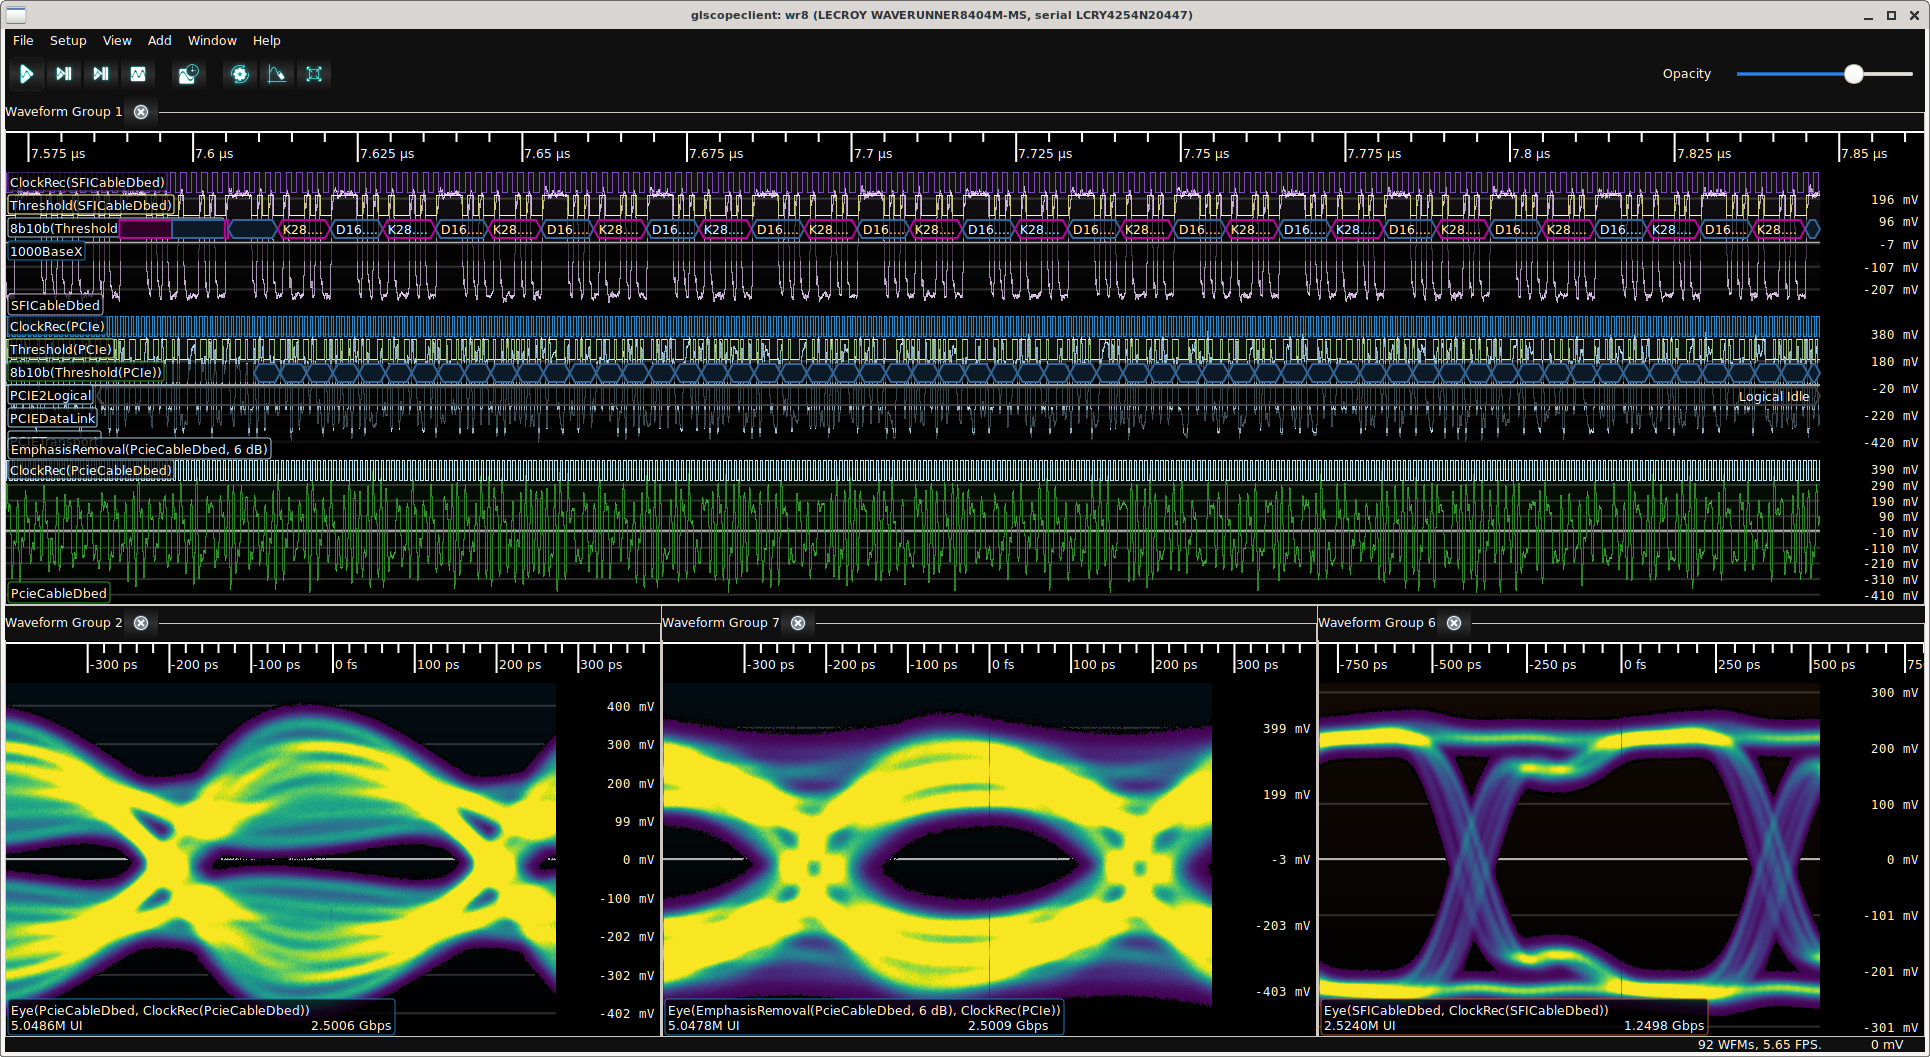Click the clear sweeps persistence icon
The image size is (1930, 1057).
tap(277, 74)
